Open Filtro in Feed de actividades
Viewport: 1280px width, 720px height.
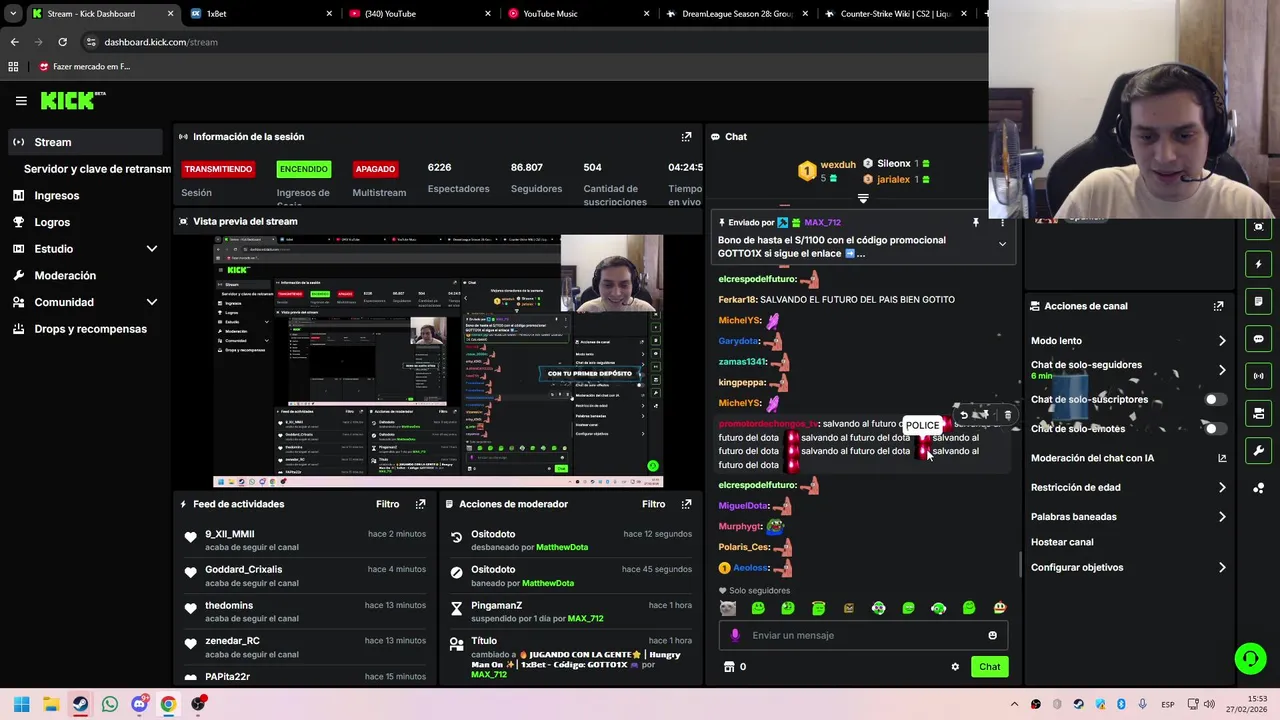tap(387, 504)
